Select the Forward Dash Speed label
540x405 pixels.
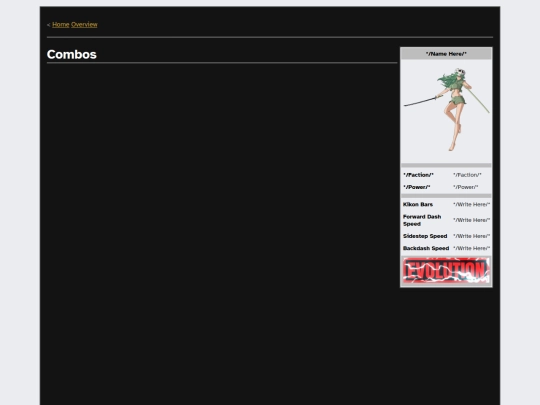click(x=422, y=220)
